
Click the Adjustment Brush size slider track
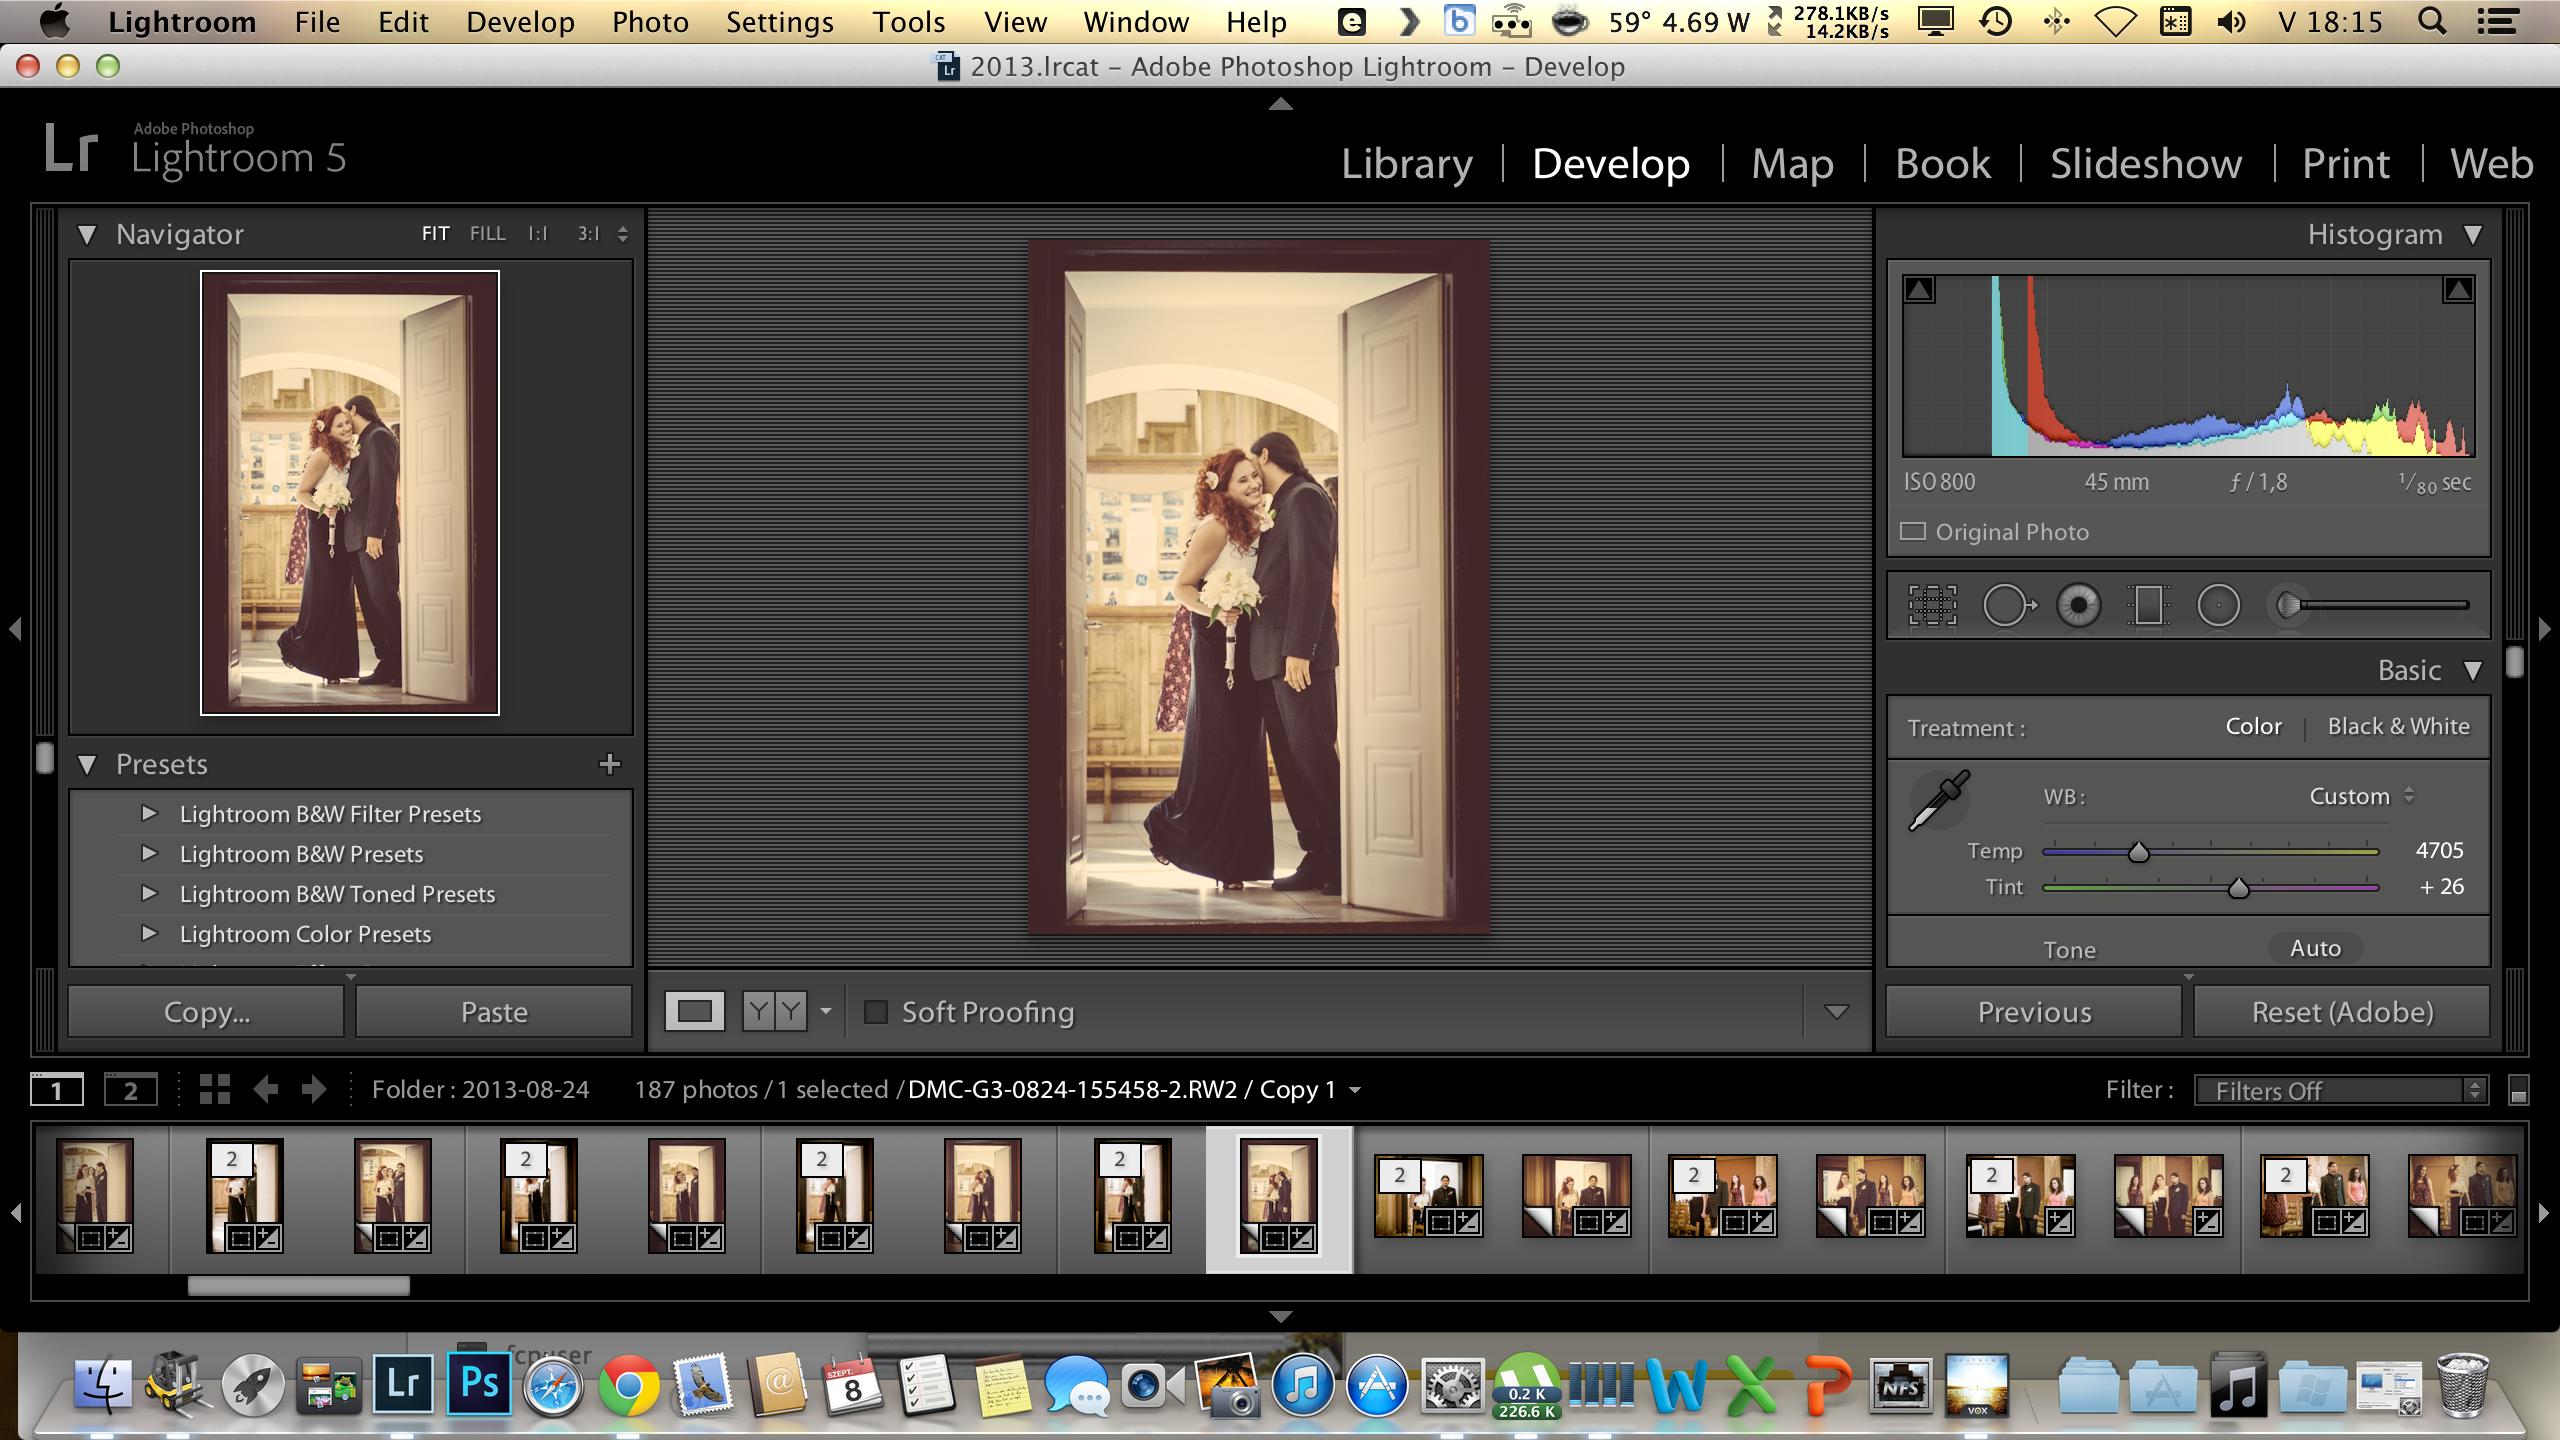click(2388, 605)
